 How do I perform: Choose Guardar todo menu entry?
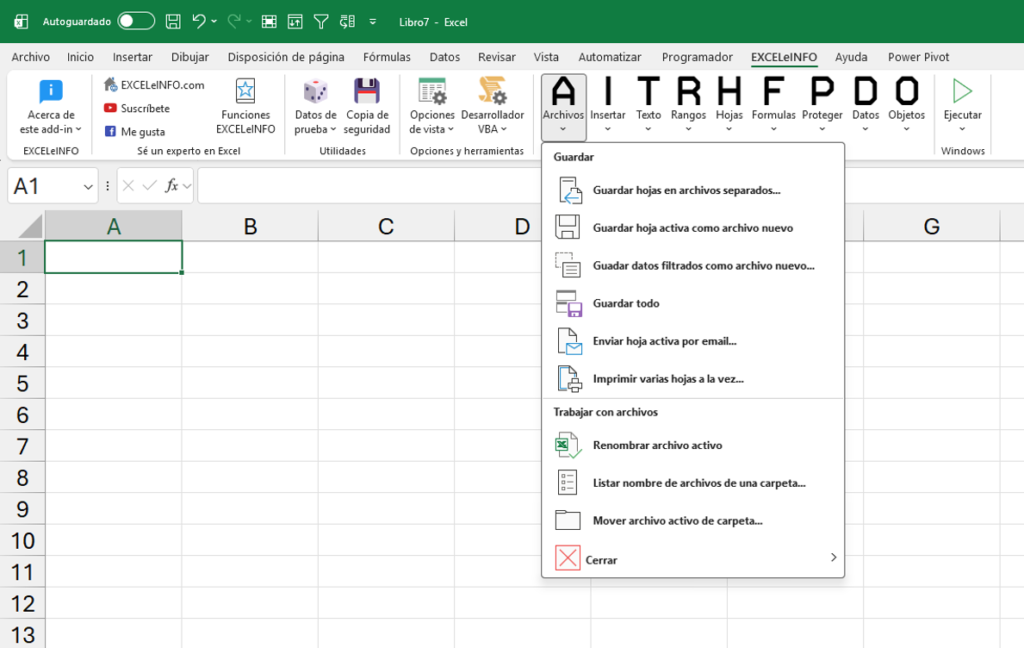693,303
